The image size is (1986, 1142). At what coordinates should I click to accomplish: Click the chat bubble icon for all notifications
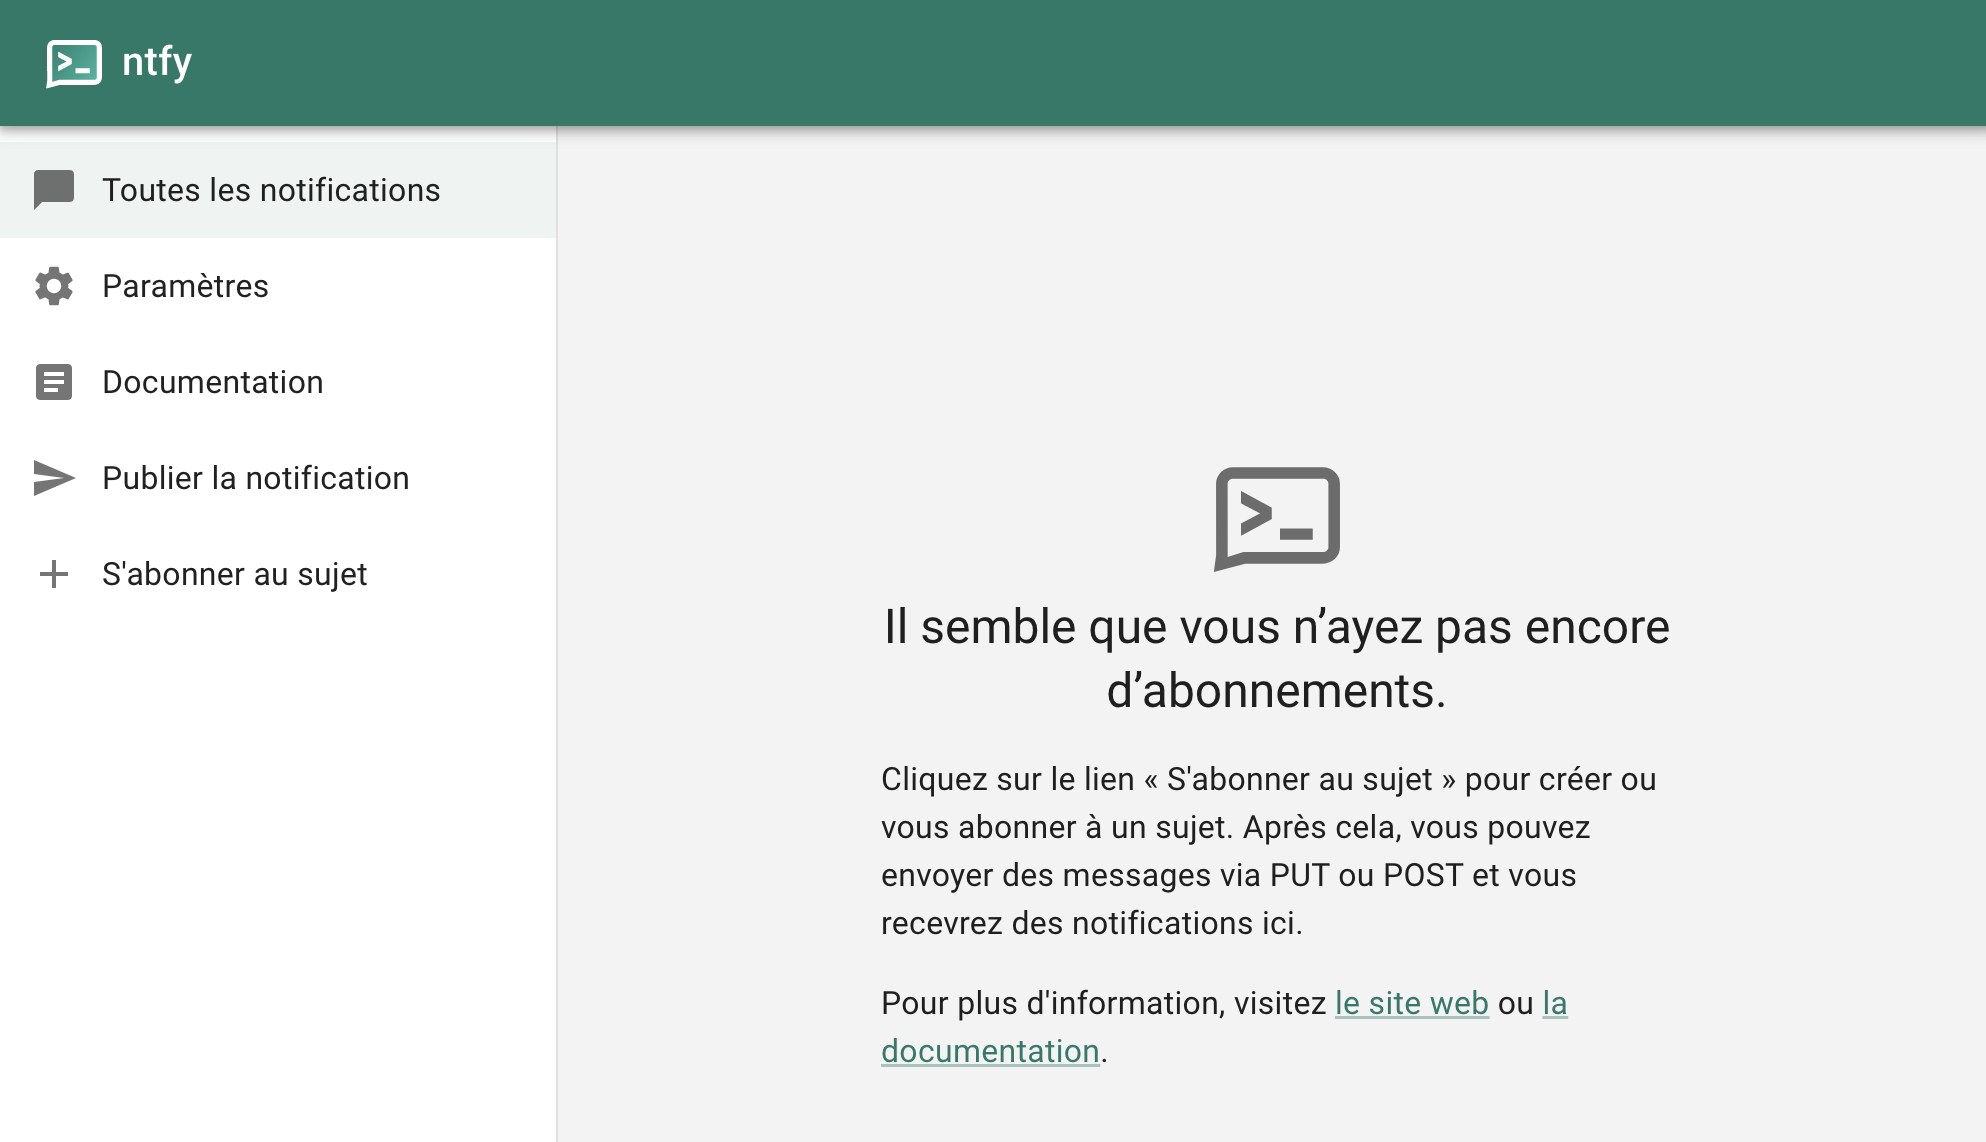pyautogui.click(x=54, y=190)
